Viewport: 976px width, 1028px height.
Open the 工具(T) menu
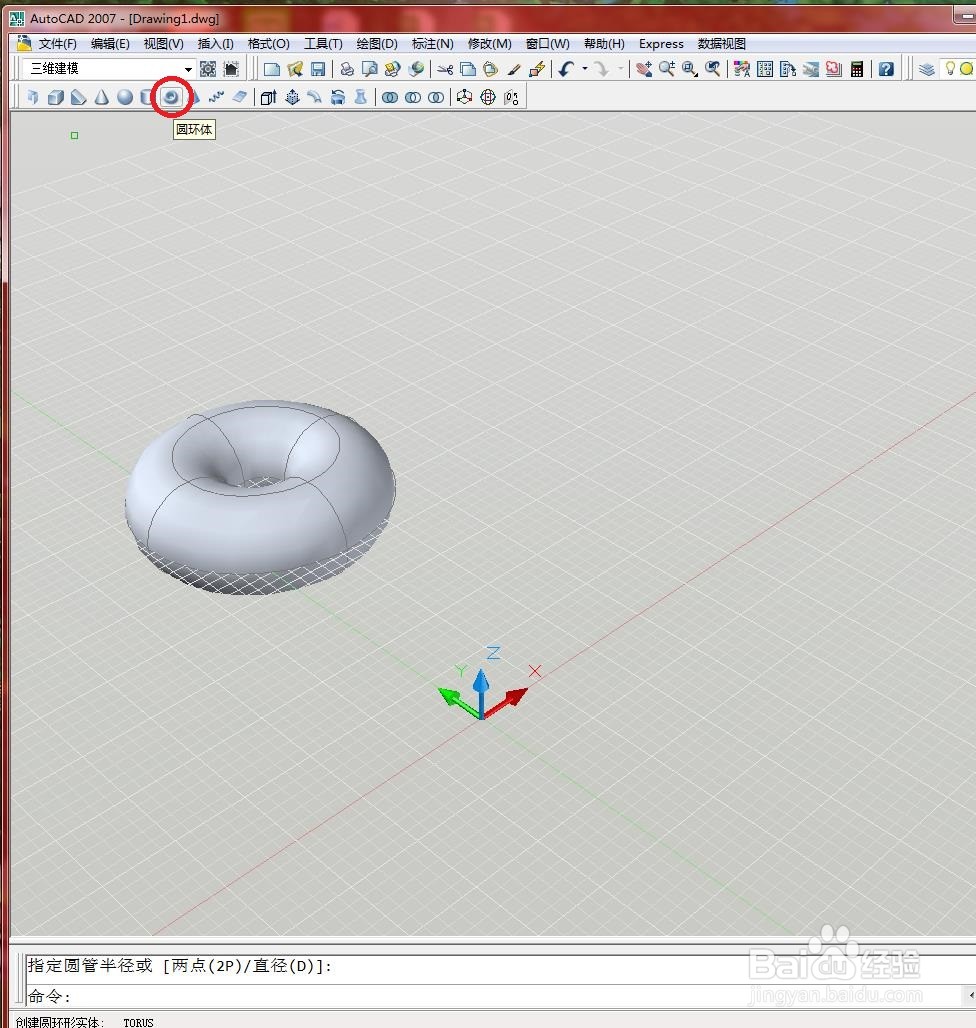click(x=323, y=44)
